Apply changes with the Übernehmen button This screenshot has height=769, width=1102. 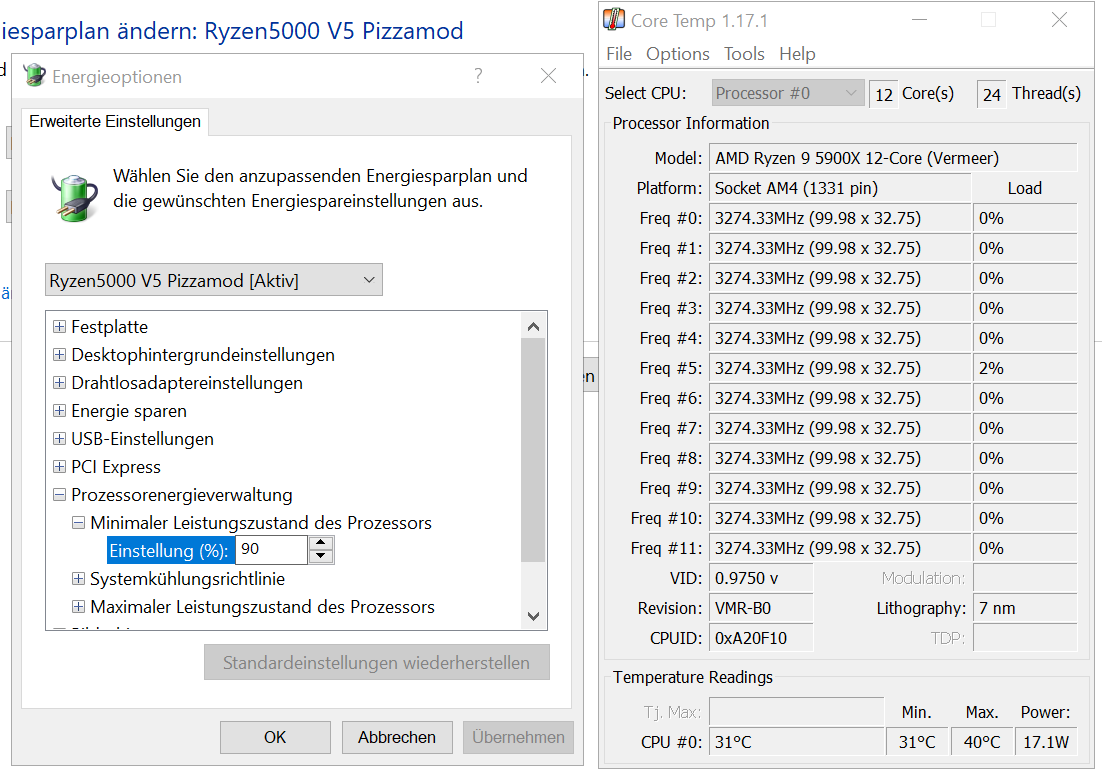click(518, 737)
